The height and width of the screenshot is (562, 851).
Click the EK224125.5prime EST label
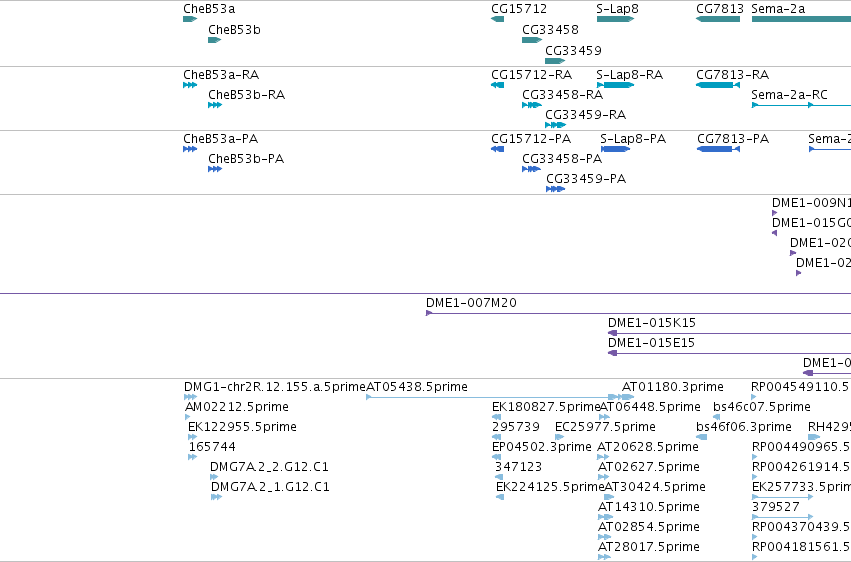pos(550,487)
